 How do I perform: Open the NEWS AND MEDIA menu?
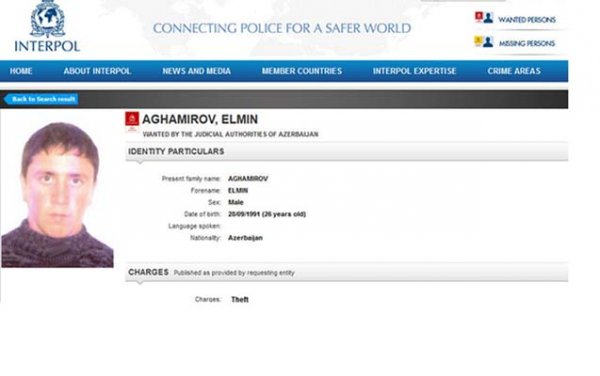[196, 71]
